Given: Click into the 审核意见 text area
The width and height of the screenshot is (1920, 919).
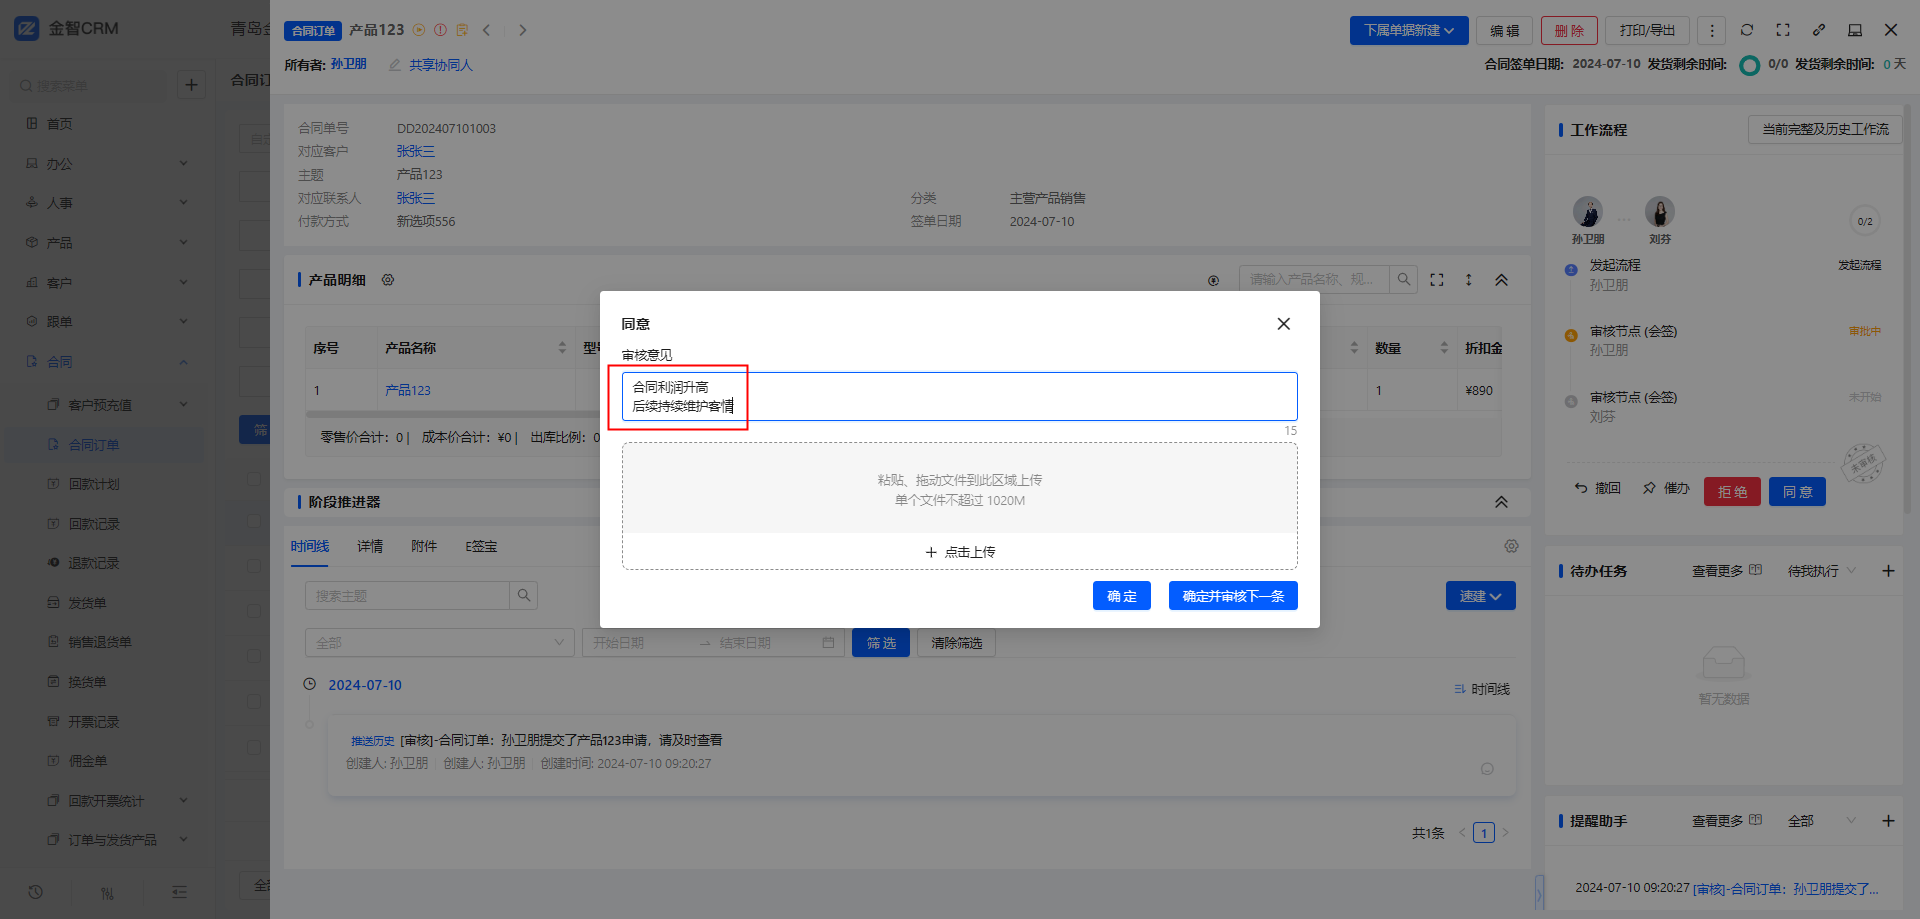Looking at the screenshot, I should pos(959,396).
